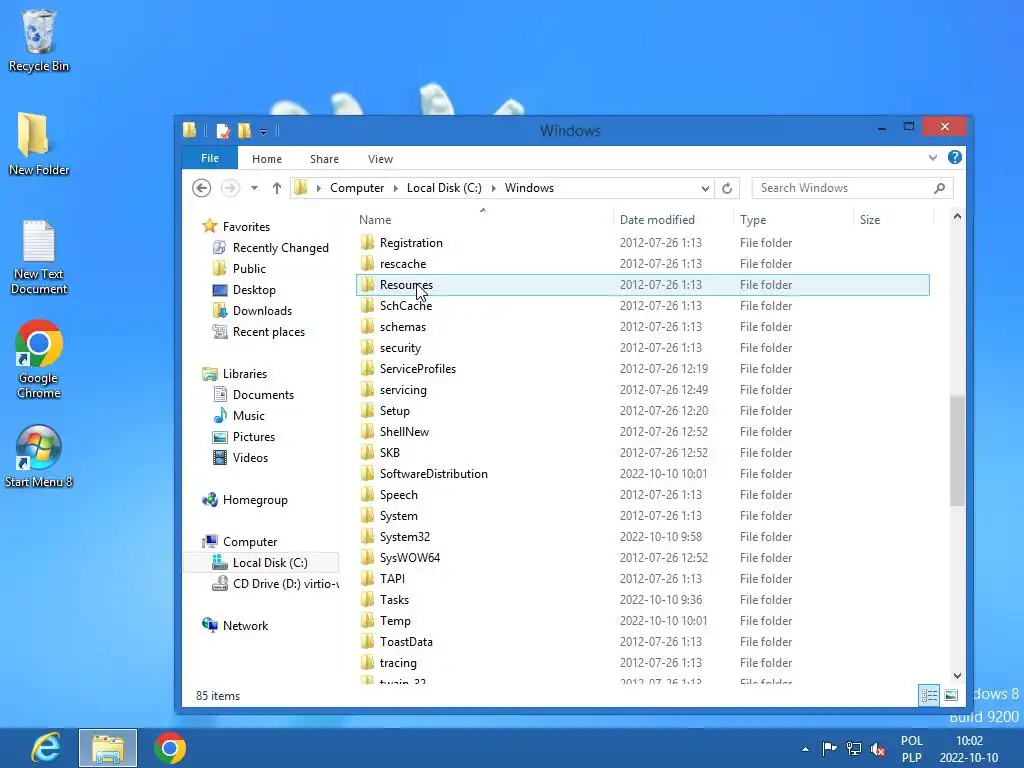Open Downloads in the navigation pane
1024x768 pixels.
click(262, 311)
